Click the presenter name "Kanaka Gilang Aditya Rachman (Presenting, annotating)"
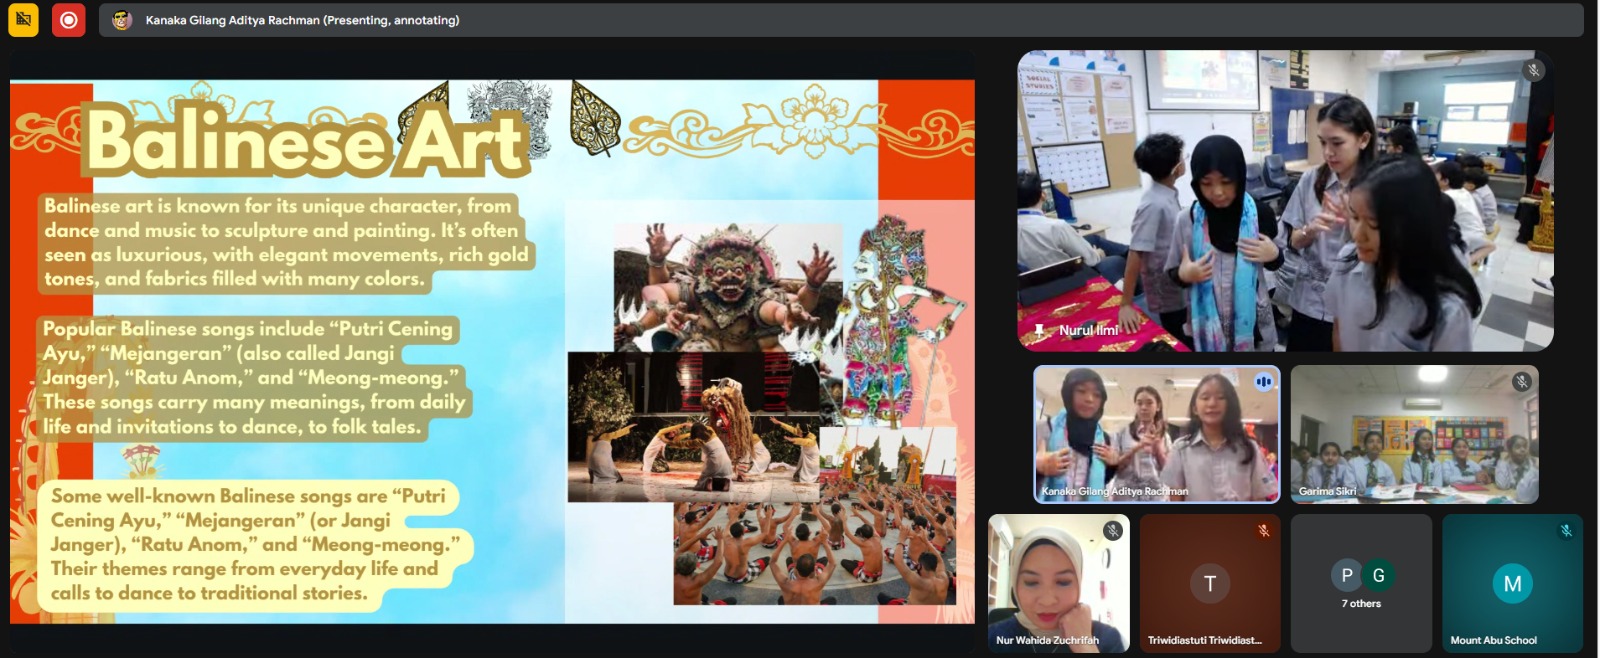Screen dimensions: 1600x658 point(302,20)
